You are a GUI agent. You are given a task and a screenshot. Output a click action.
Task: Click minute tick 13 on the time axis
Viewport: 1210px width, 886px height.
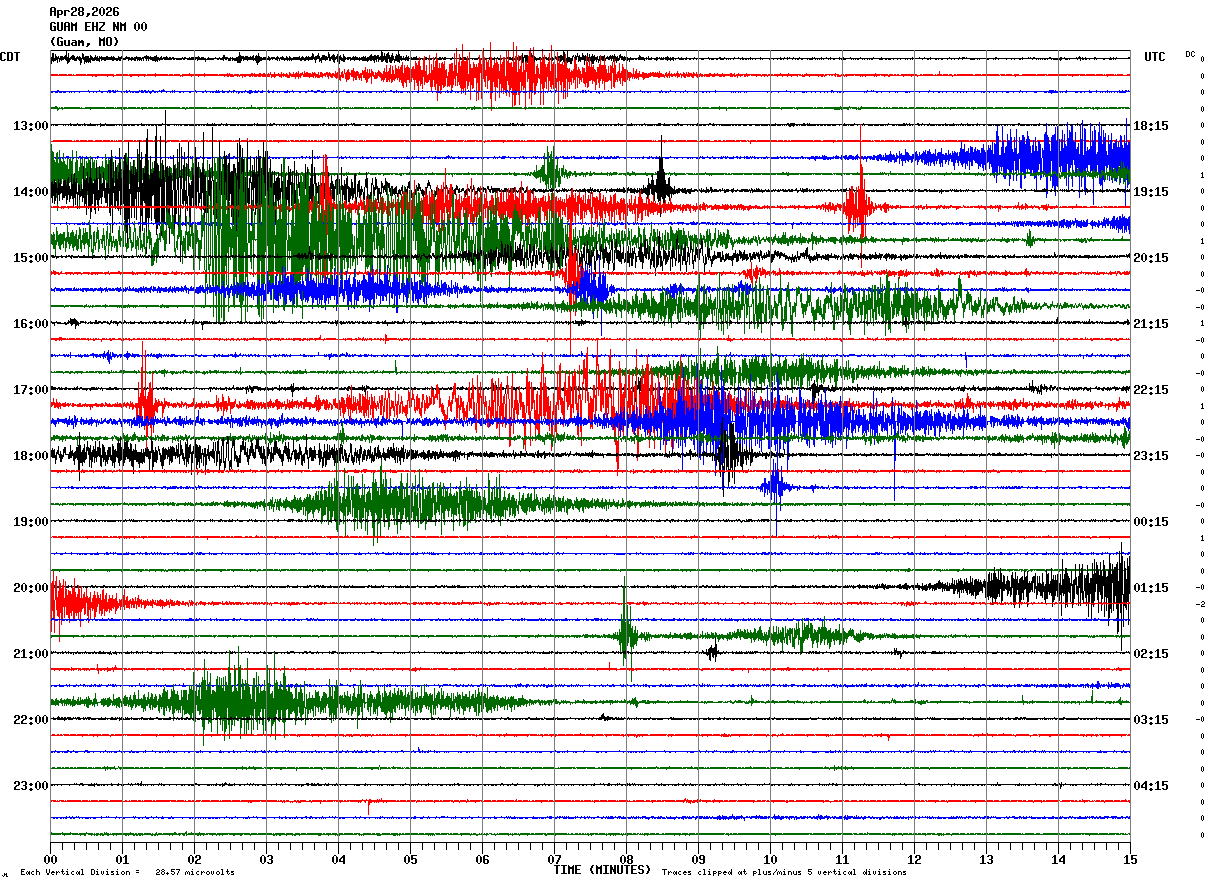(986, 859)
